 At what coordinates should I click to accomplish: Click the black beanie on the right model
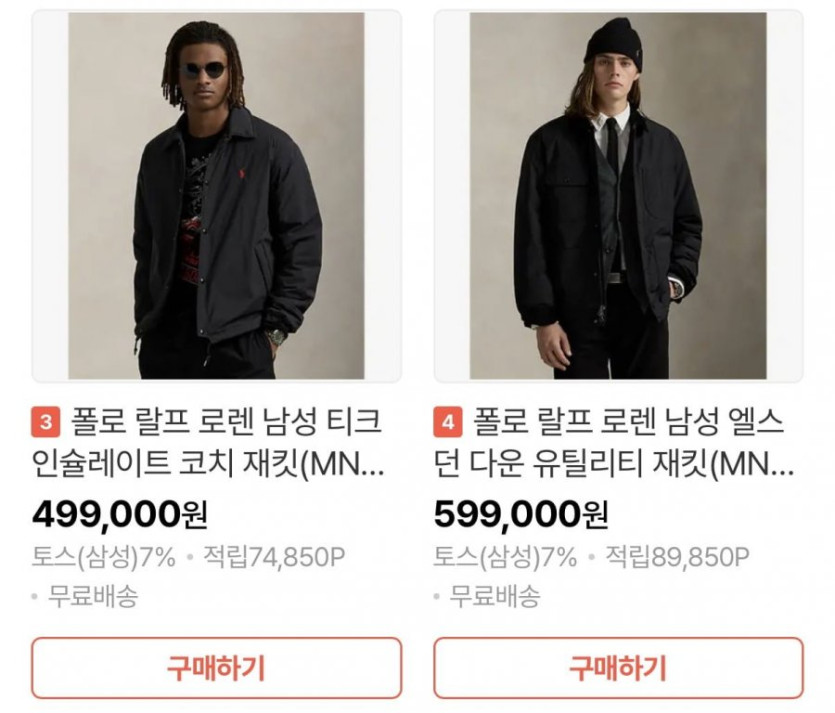click(612, 41)
